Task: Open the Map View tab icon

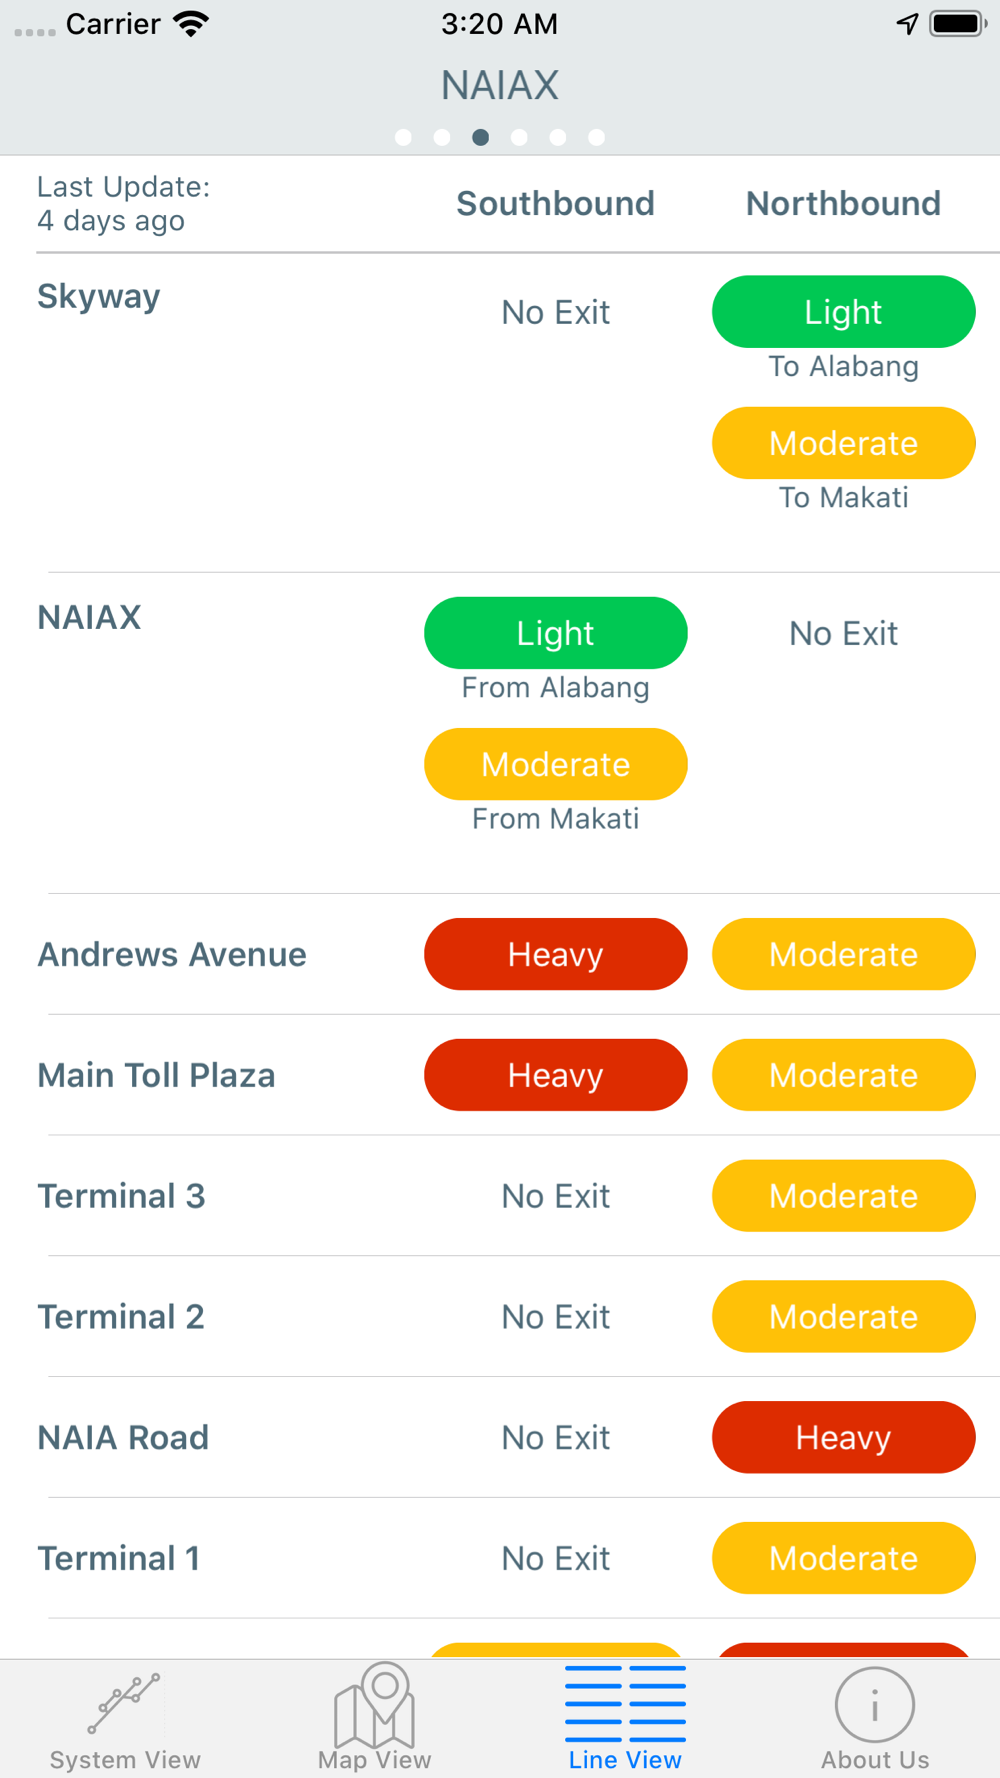Action: coord(375,1704)
